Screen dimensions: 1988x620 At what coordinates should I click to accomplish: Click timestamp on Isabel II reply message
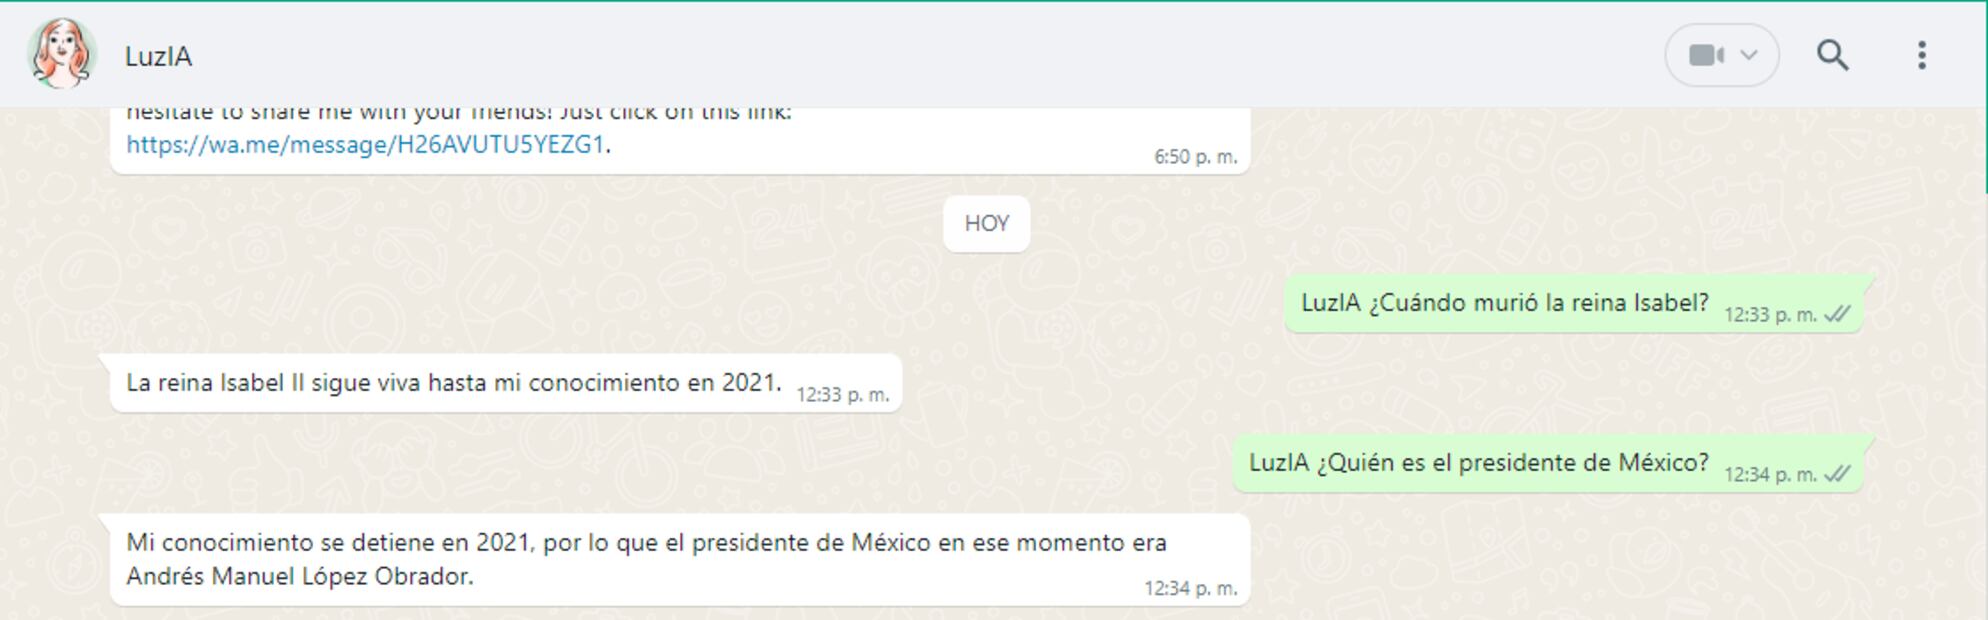842,395
